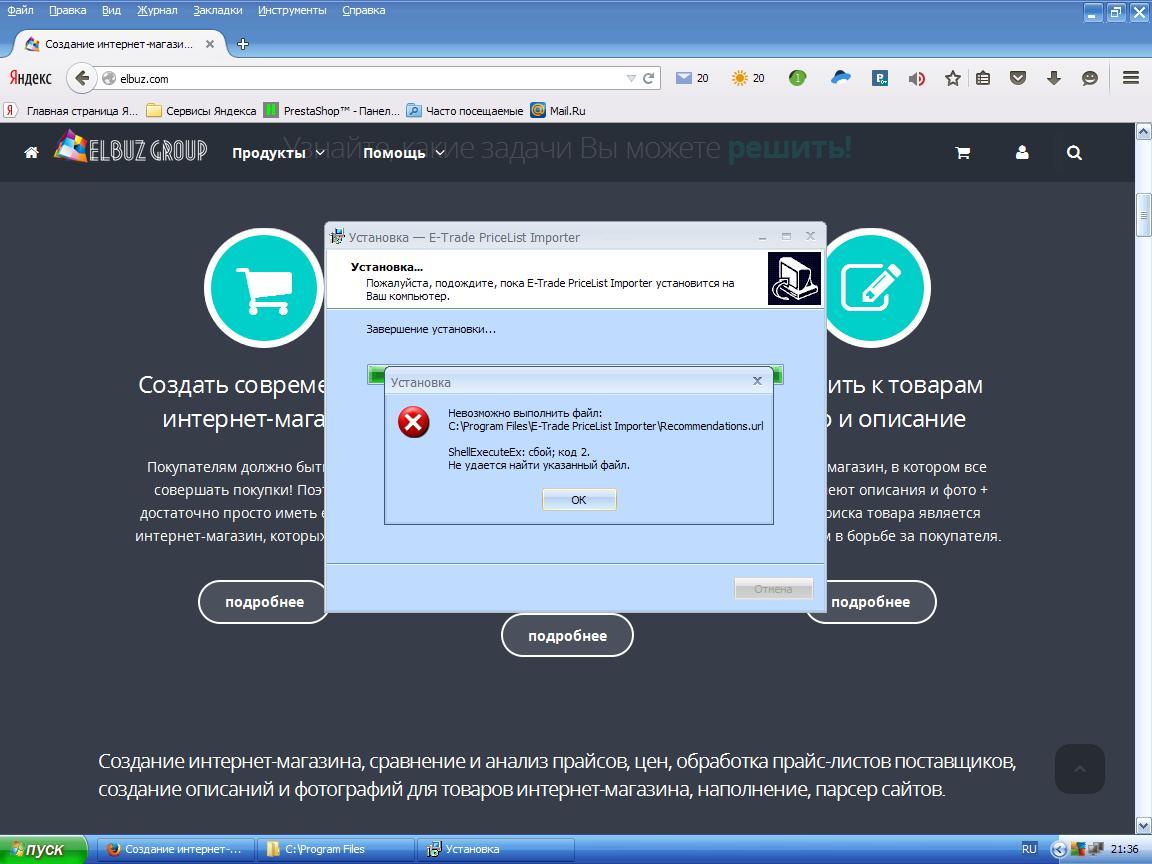Open the PrestaShop™ - Панел... bookmark
The image size is (1152, 864).
pyautogui.click(x=332, y=111)
